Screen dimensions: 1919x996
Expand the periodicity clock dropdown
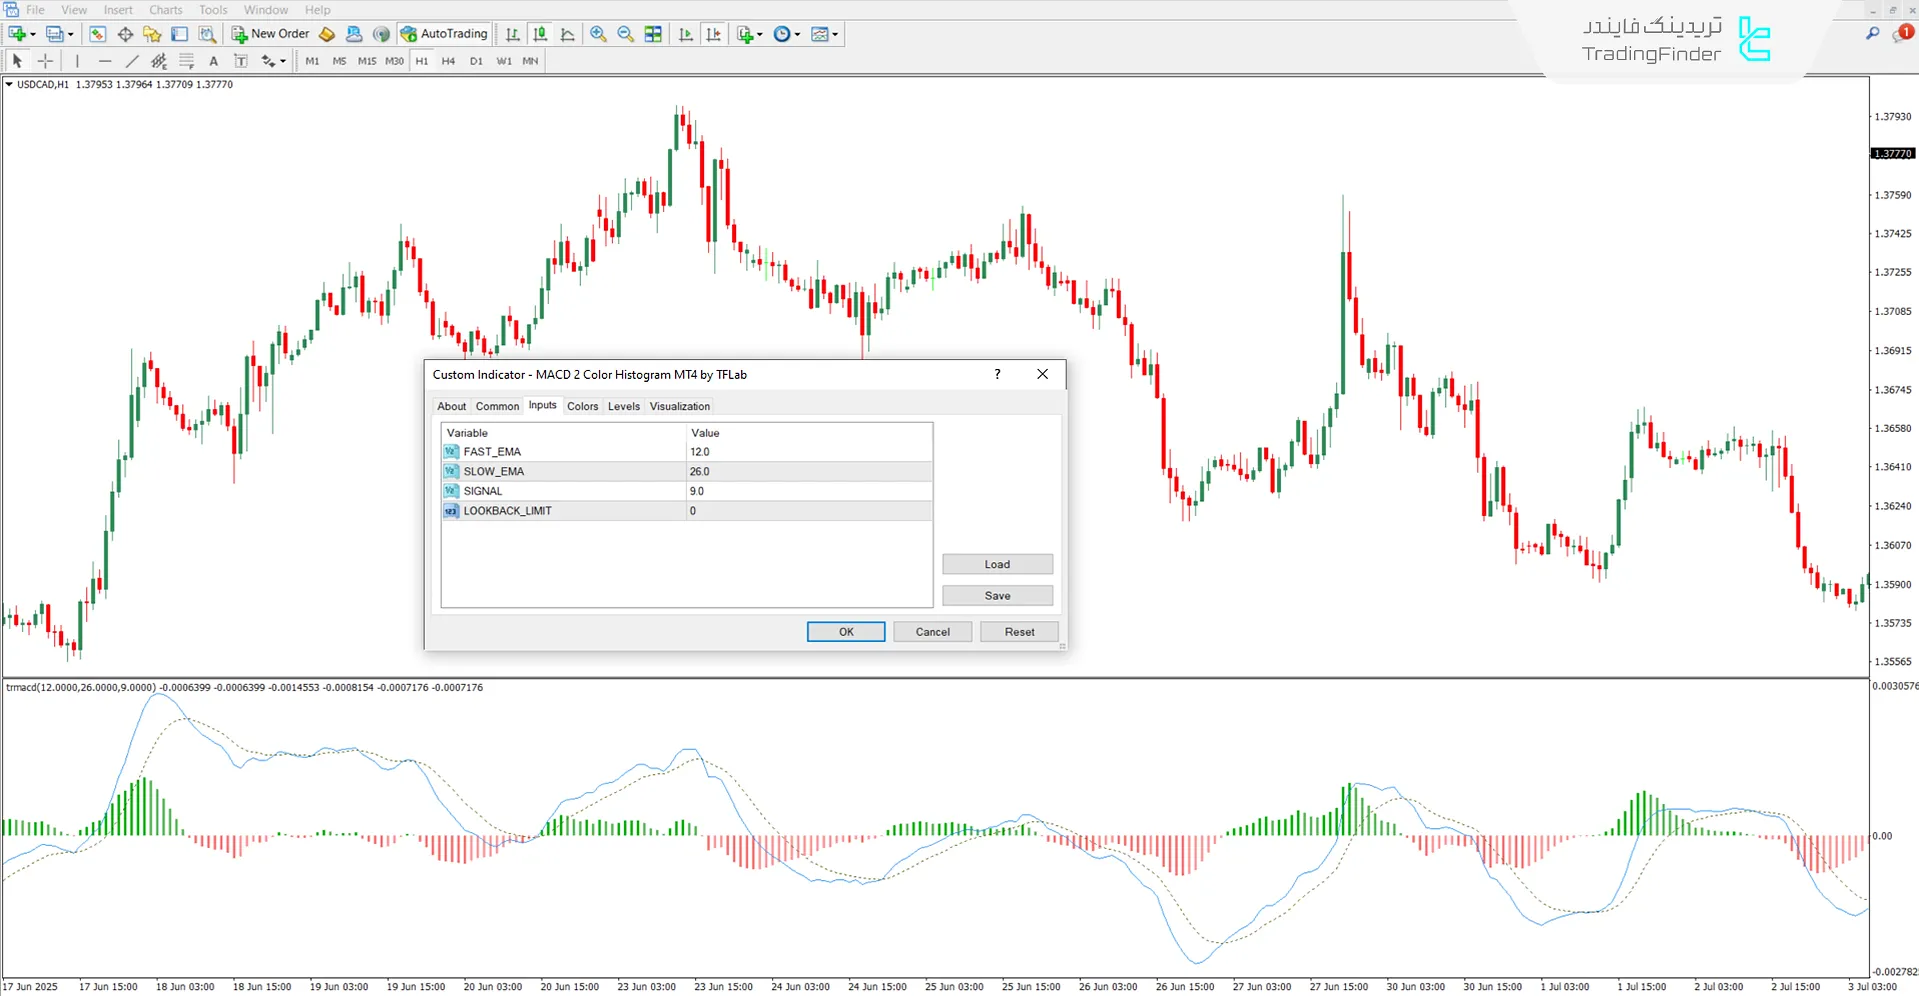(797, 34)
